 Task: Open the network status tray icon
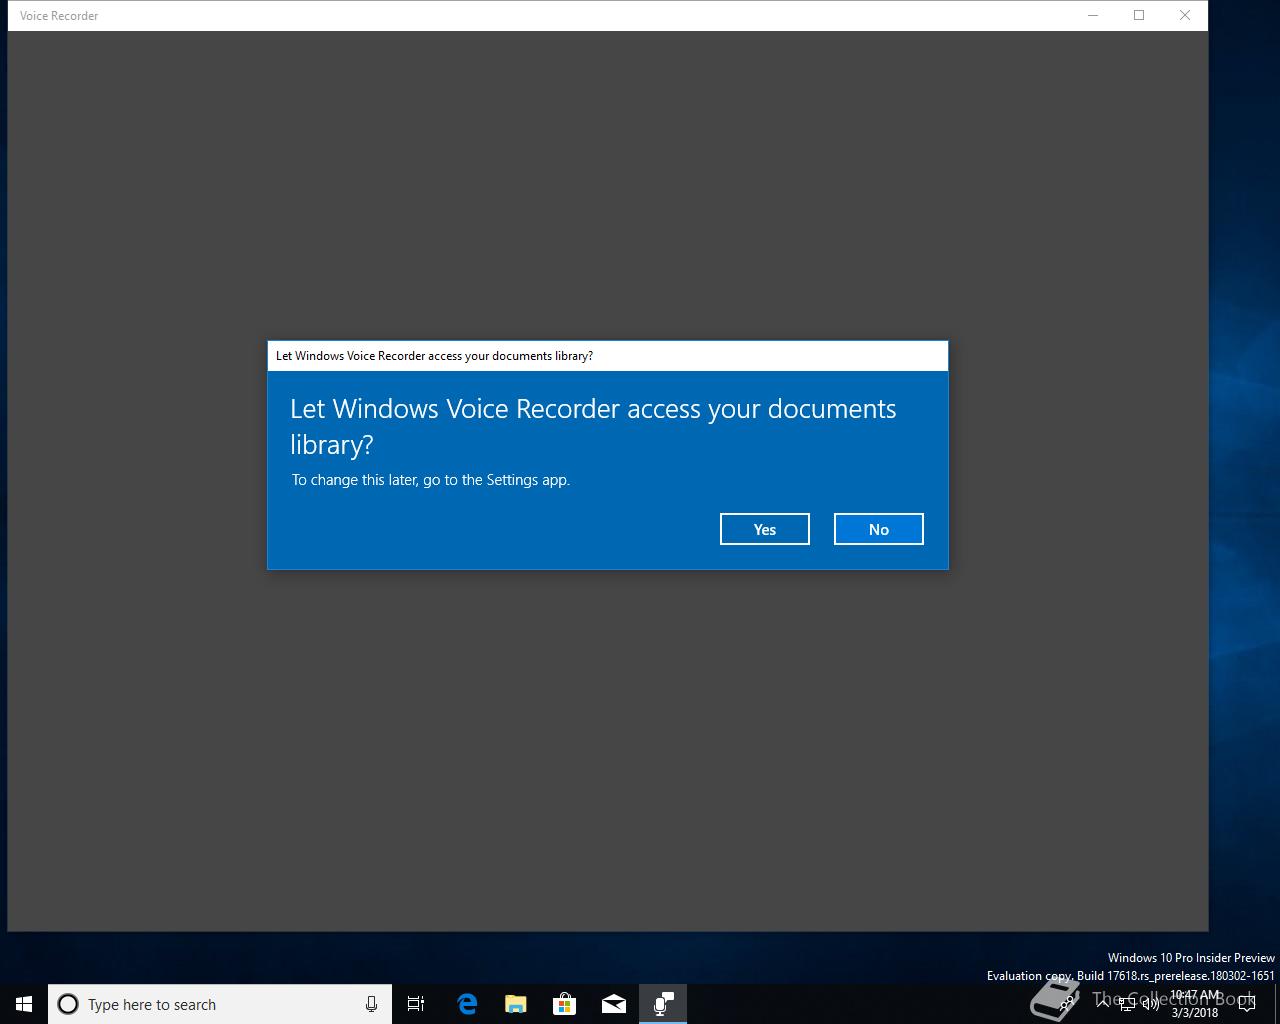point(1127,1004)
